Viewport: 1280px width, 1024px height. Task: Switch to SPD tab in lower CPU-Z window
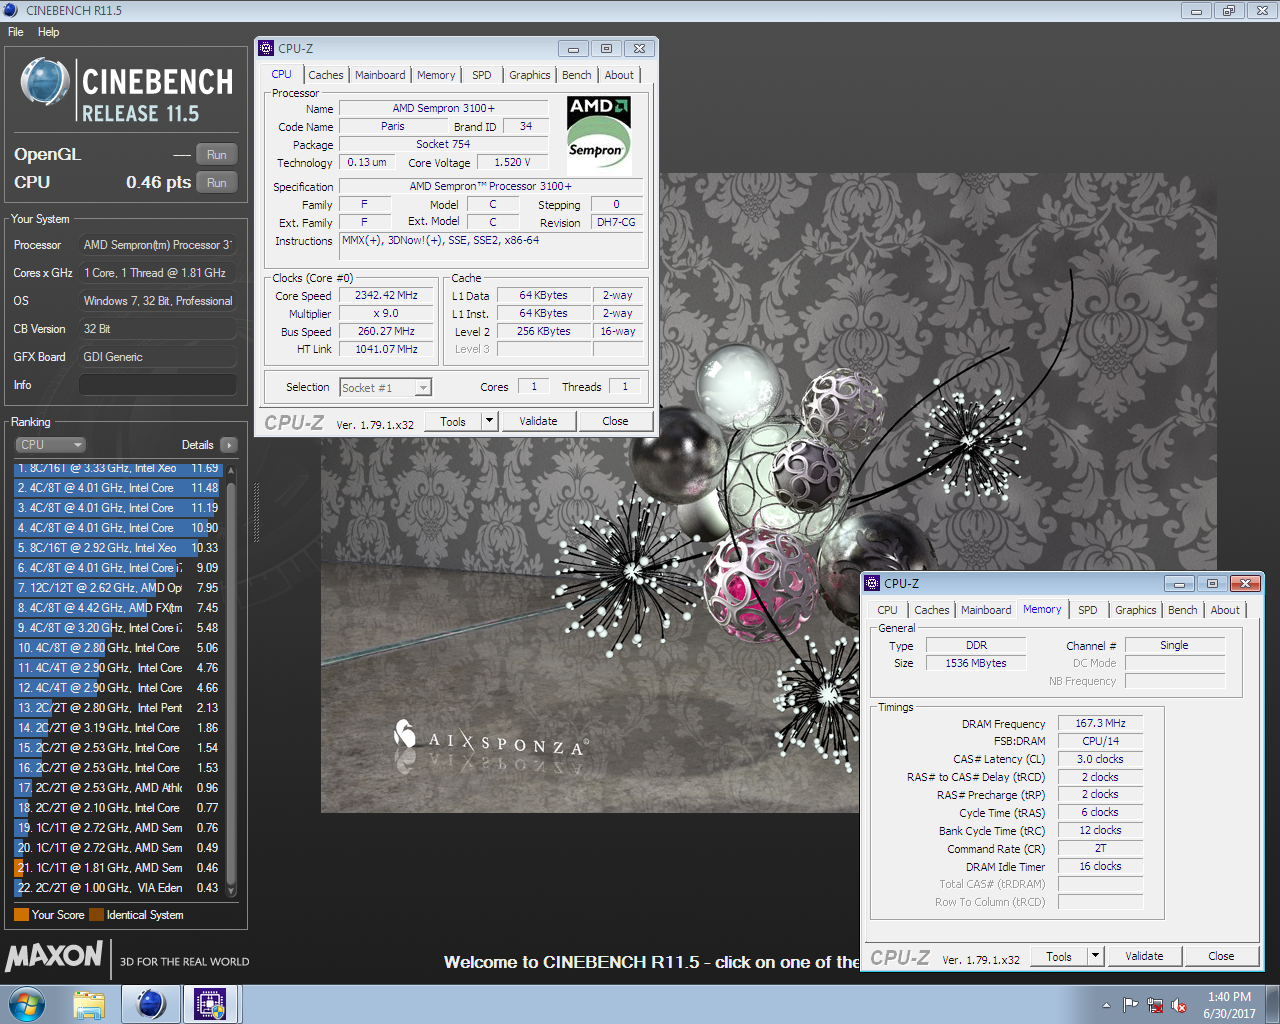pyautogui.click(x=1088, y=610)
